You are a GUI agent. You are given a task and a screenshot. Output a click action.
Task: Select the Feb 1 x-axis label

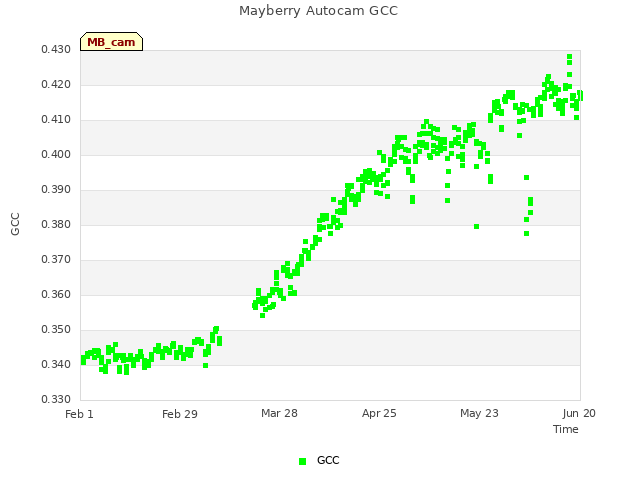coord(79,414)
